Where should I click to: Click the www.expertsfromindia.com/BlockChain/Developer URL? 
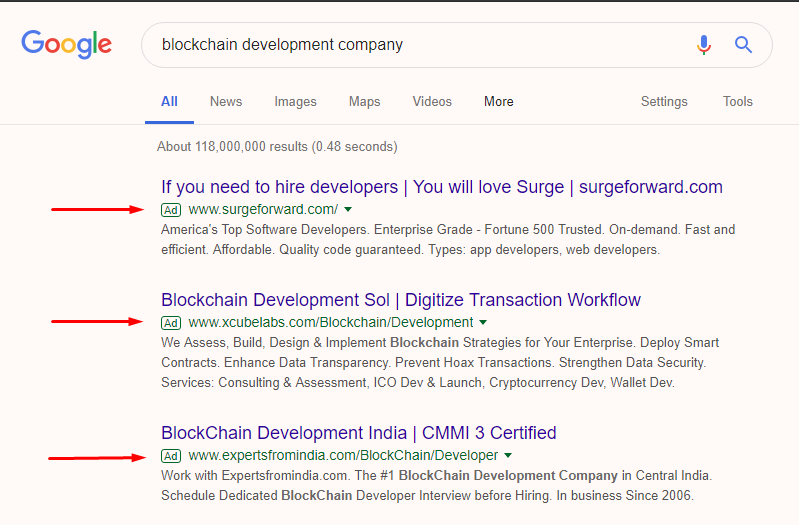coord(343,456)
